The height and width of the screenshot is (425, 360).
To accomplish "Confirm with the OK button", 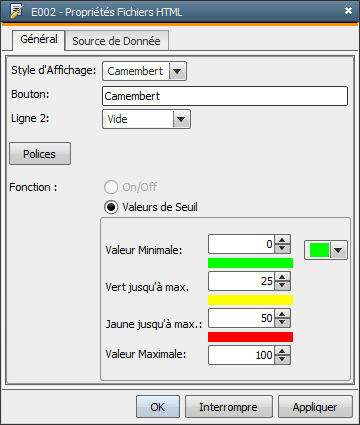I will coord(158,407).
